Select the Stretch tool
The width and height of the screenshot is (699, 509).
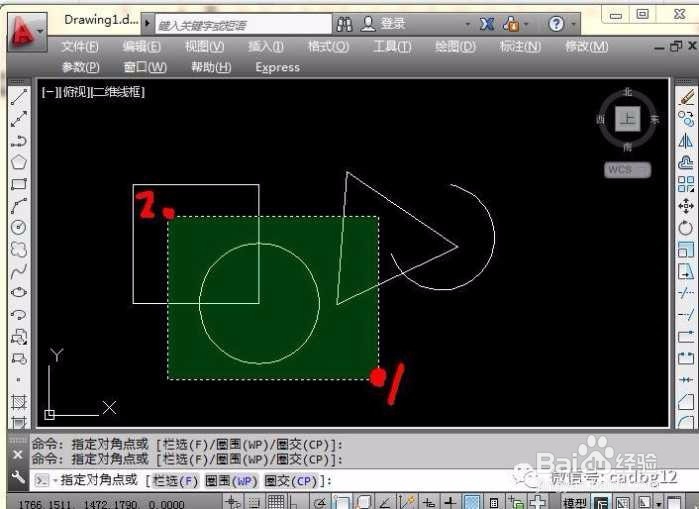tap(686, 271)
